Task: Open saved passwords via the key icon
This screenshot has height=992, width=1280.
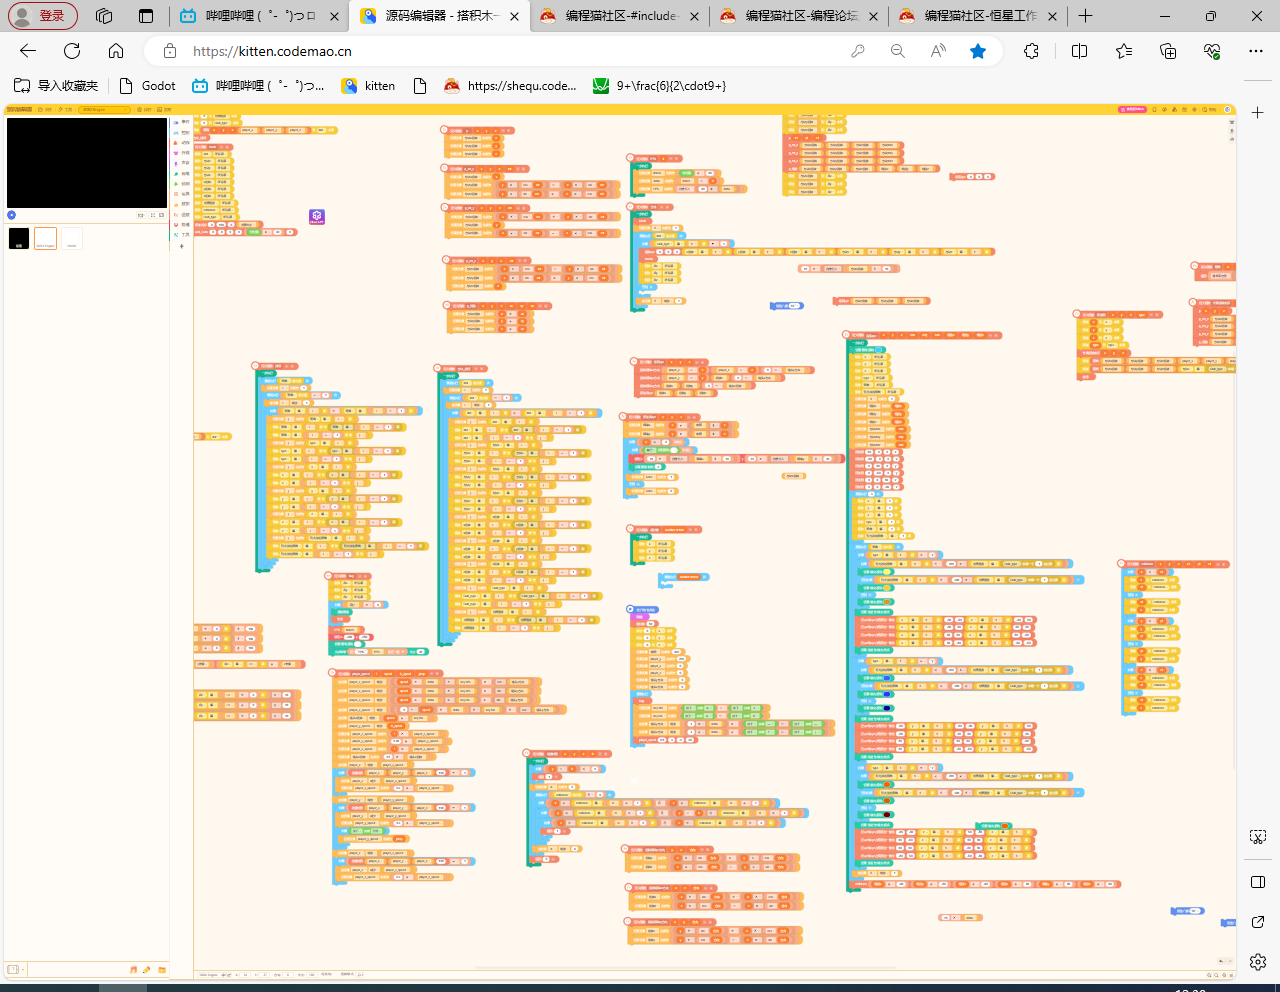Action: [x=857, y=51]
